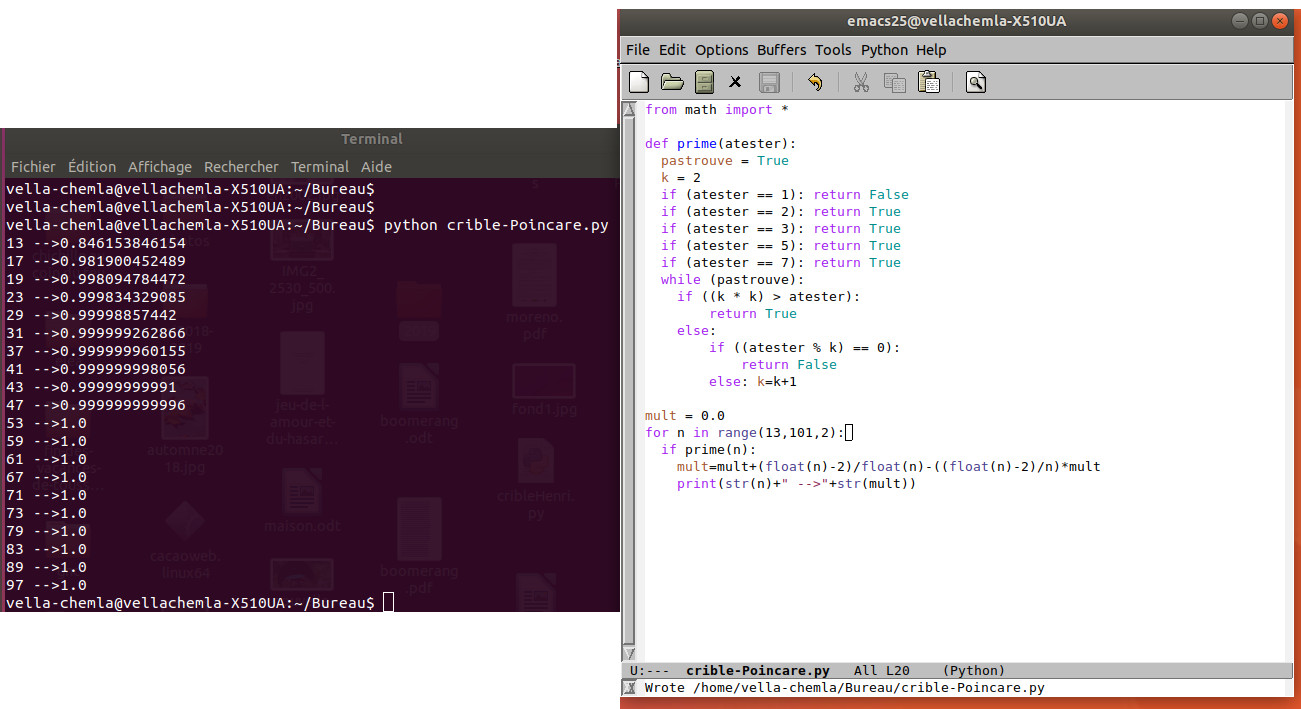The image size is (1301, 709).
Task: Cut selected text with the scissors icon
Action: [861, 83]
